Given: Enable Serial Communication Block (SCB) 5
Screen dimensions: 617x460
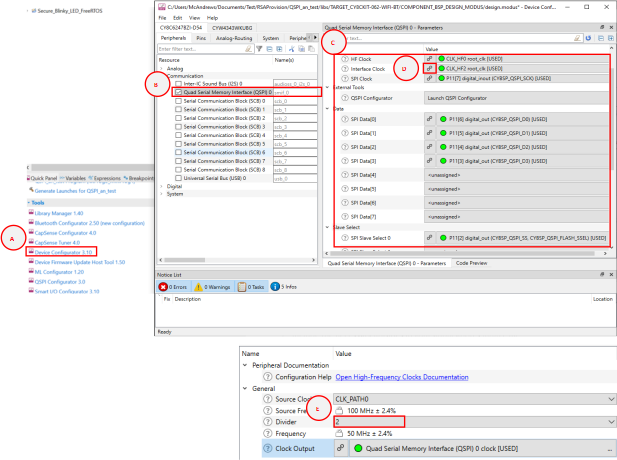Looking at the screenshot, I should [x=178, y=144].
